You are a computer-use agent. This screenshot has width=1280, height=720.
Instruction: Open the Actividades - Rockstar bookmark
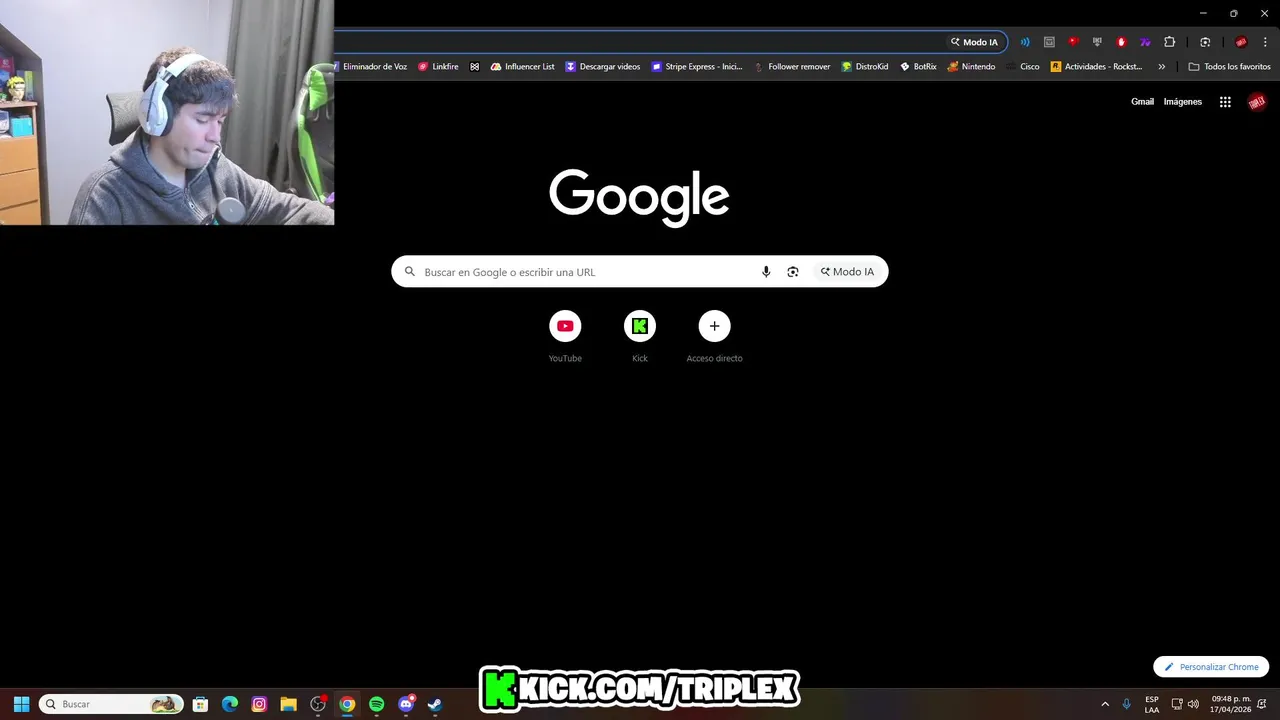(1096, 67)
